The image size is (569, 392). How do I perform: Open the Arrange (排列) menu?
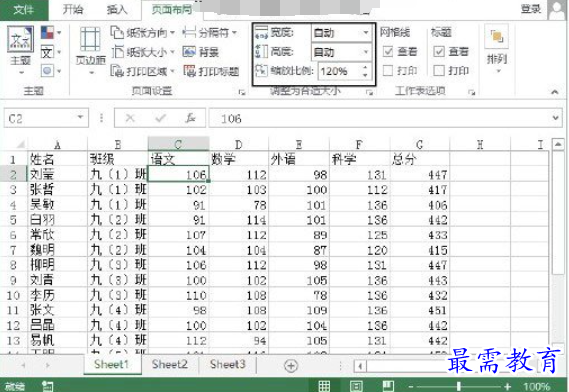497,49
